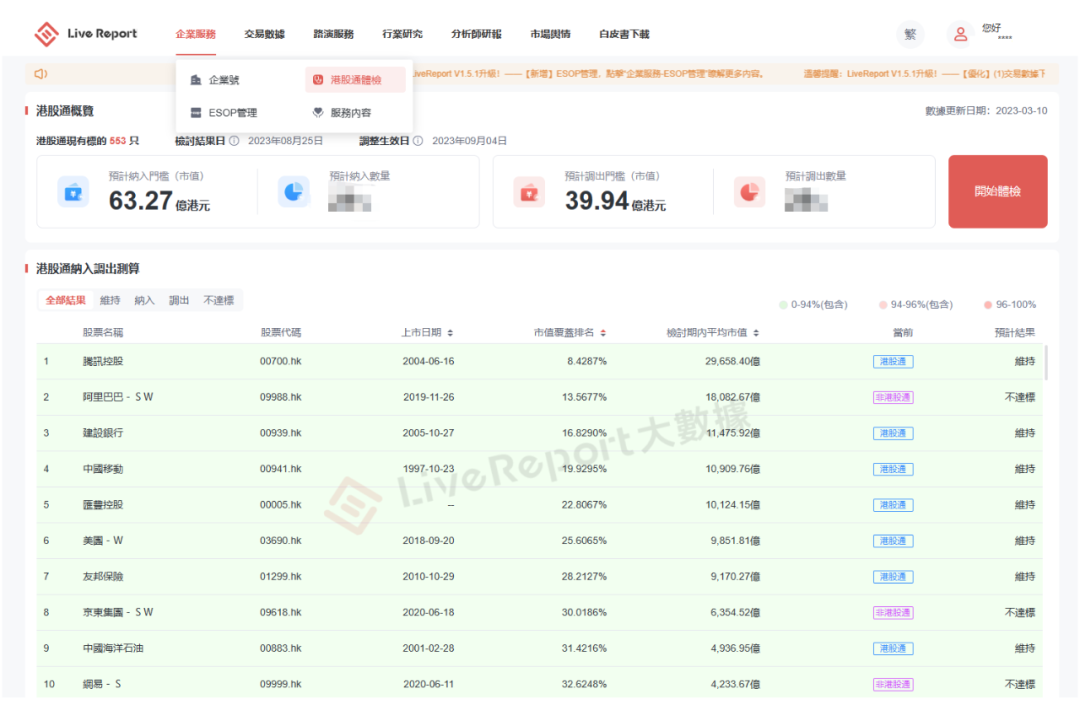The height and width of the screenshot is (710, 1080).
Task: Sort by 檢討期內平均市值 column arrows
Action: tap(756, 333)
